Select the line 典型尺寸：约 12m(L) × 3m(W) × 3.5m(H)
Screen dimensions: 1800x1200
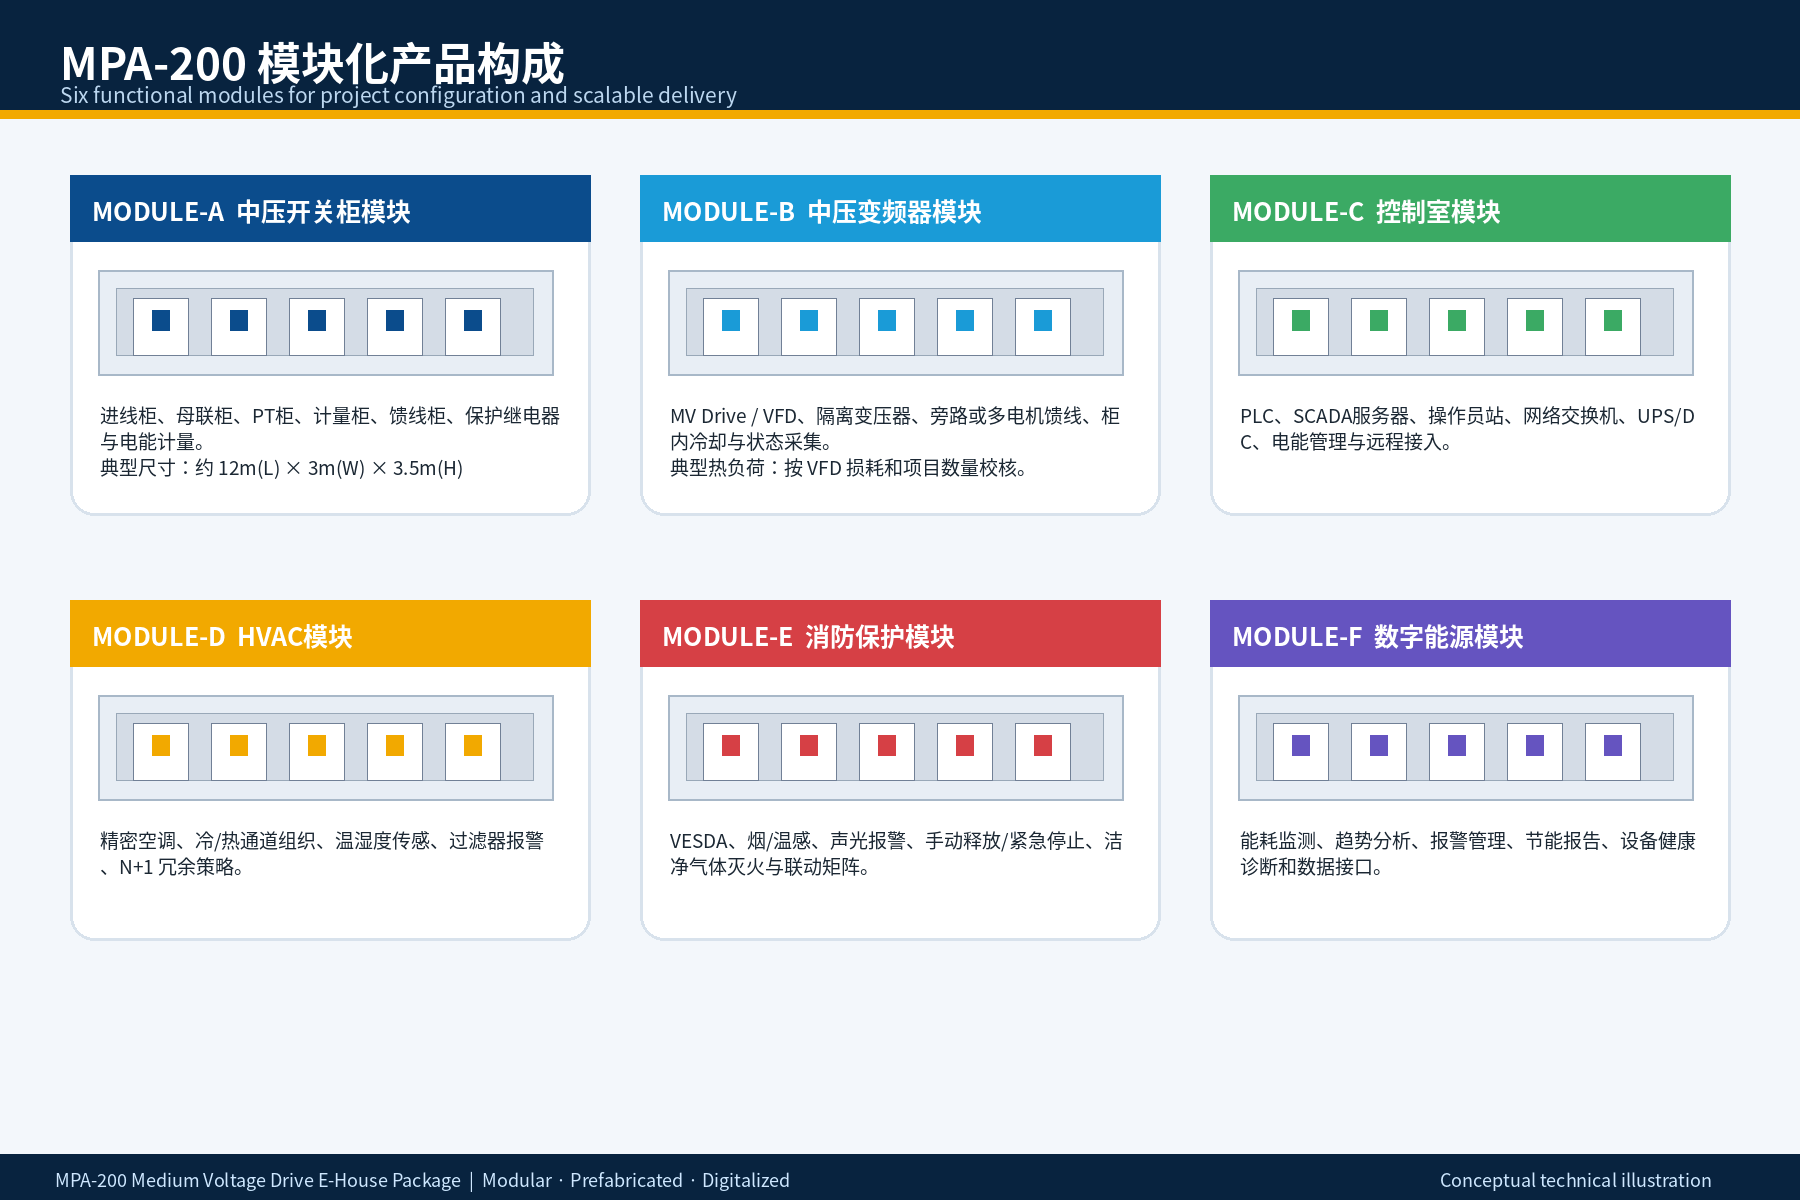pyautogui.click(x=281, y=468)
